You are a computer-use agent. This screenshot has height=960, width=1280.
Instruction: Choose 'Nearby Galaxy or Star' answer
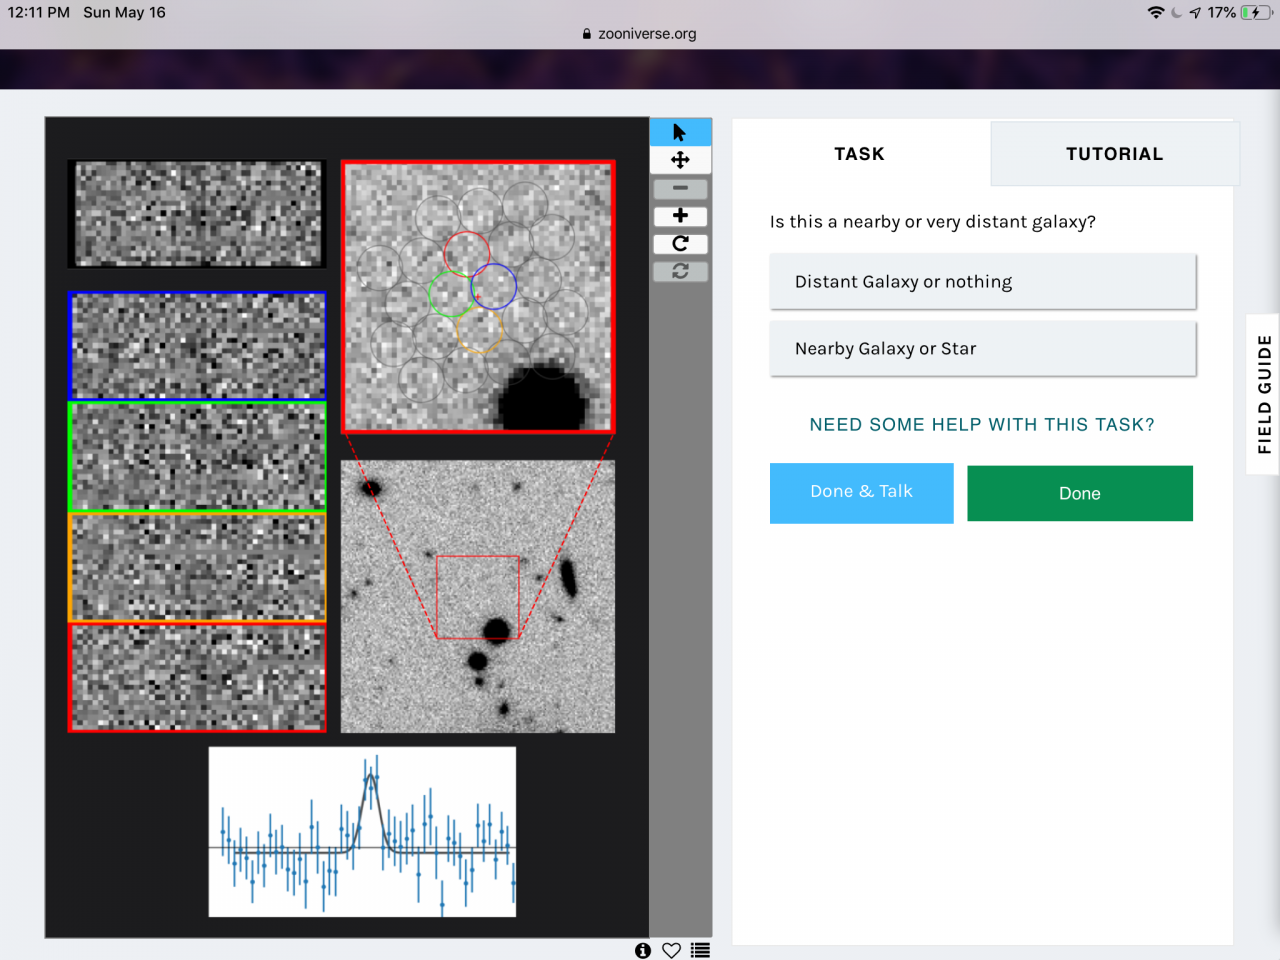coord(982,349)
